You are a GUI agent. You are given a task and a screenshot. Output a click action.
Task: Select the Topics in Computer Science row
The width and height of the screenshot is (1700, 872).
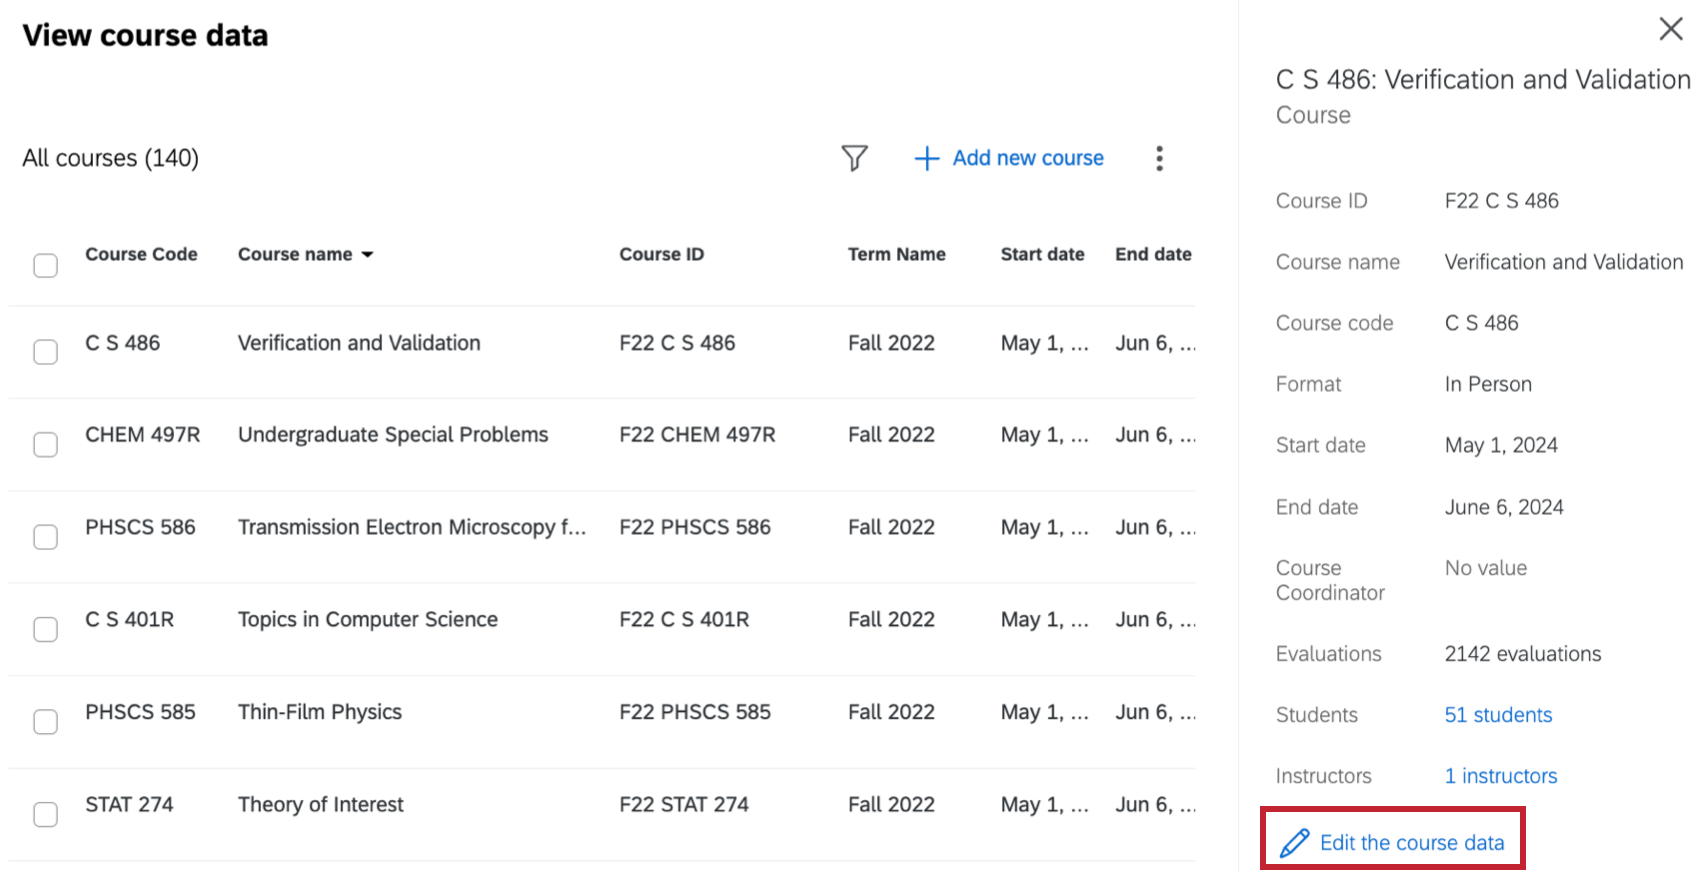click(367, 620)
